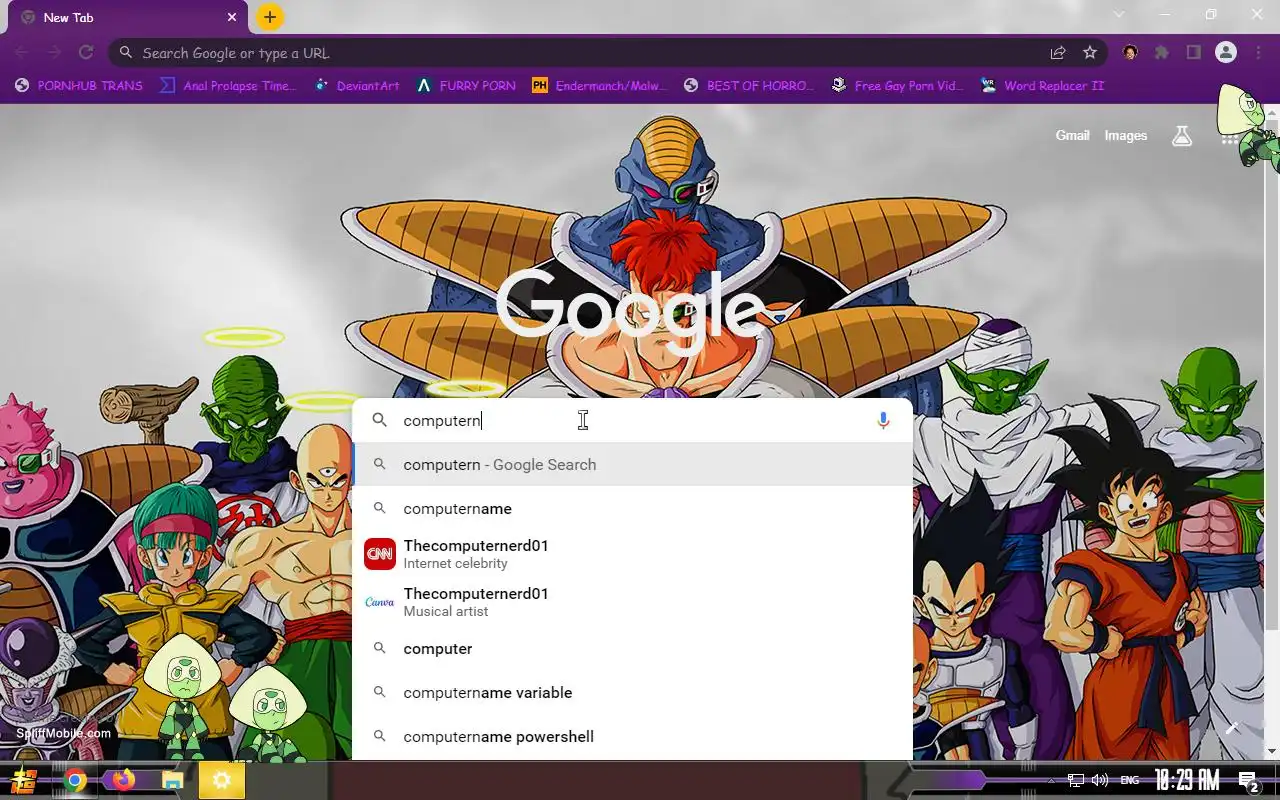Viewport: 1280px width, 800px height.
Task: Open the tab search chevron
Action: point(1119,15)
